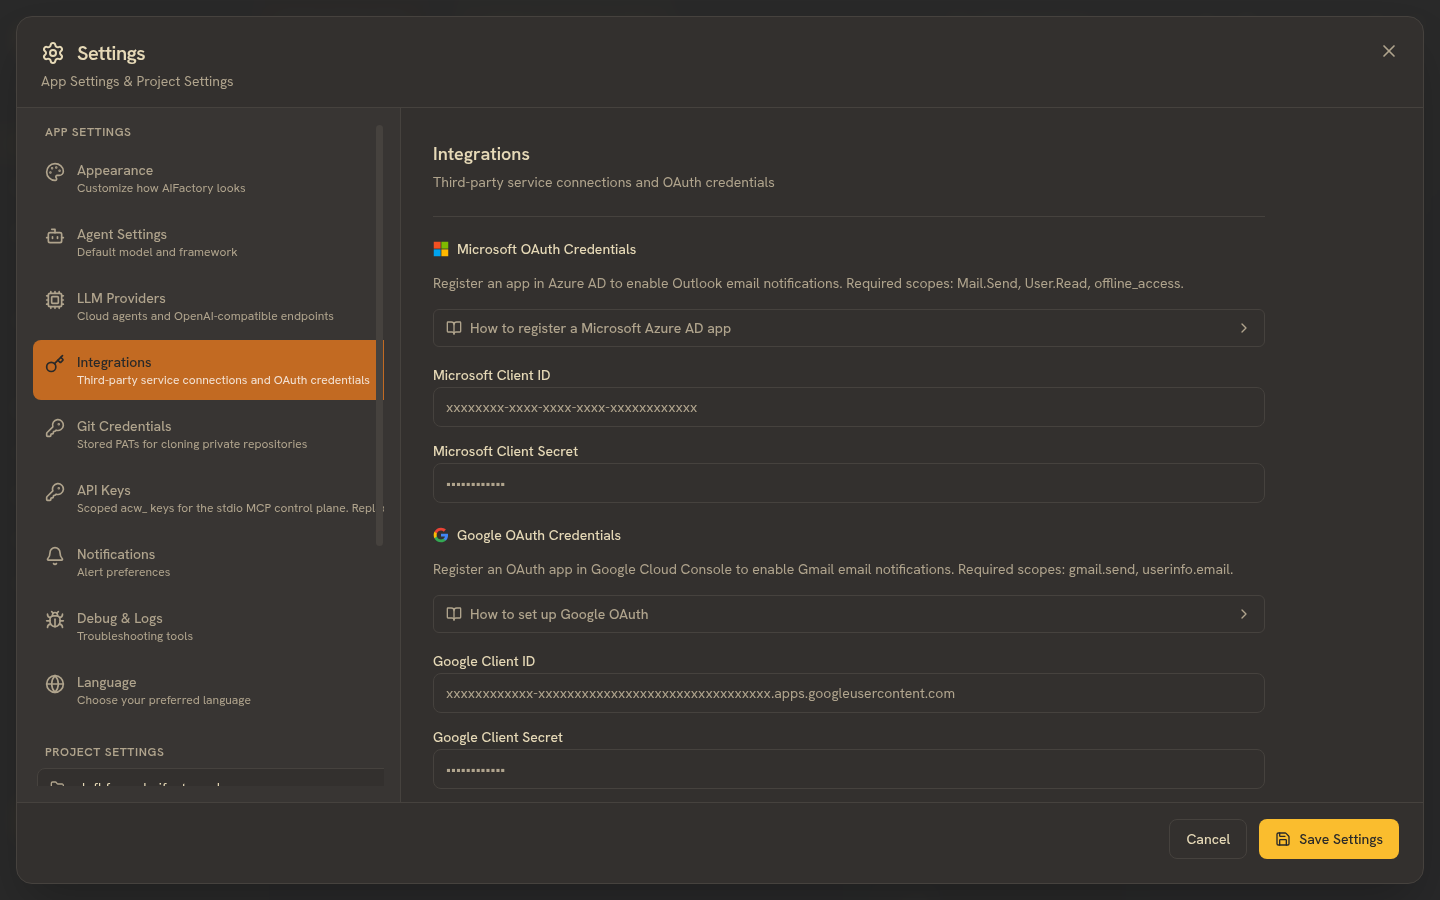Click the Microsoft OAuth Credentials heading
The image size is (1440, 900).
546,249
